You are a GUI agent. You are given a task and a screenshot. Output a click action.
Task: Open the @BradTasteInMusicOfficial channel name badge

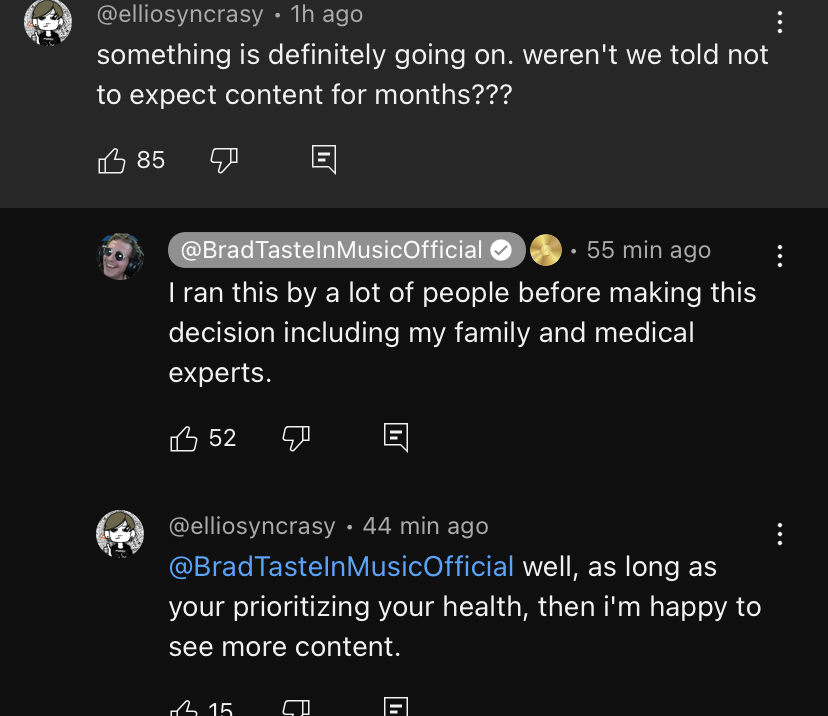point(346,250)
